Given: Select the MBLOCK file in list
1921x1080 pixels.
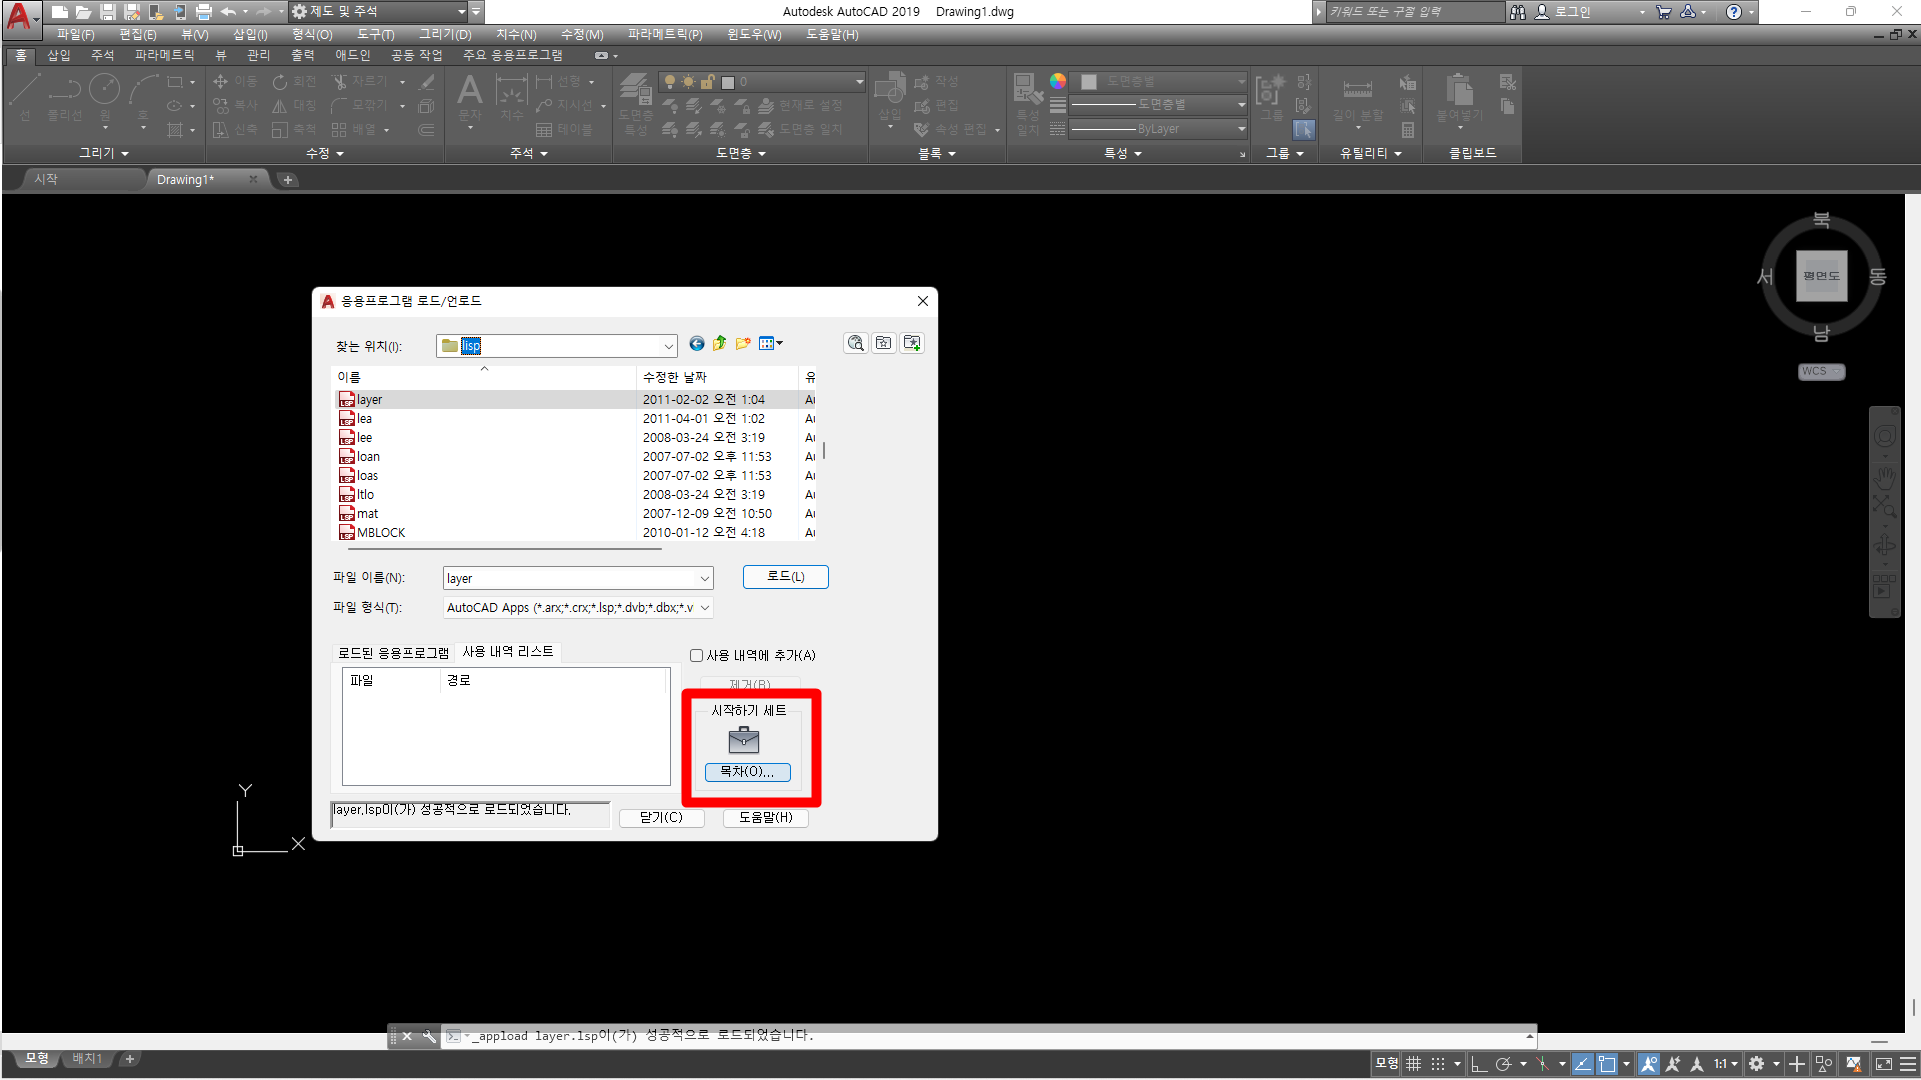Looking at the screenshot, I should 381,533.
